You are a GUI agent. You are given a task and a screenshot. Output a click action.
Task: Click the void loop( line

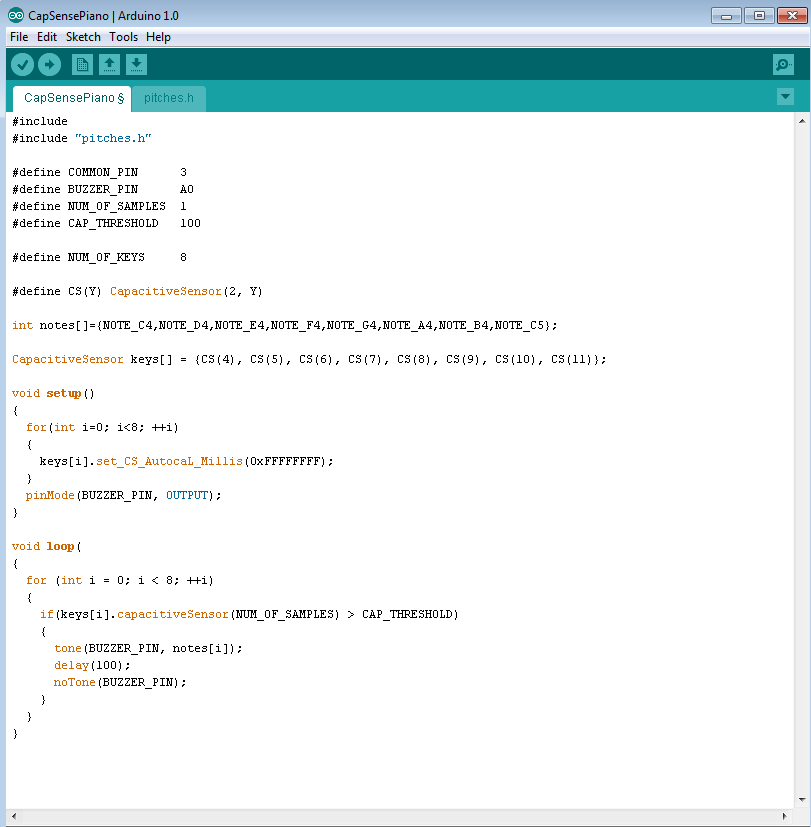46,546
